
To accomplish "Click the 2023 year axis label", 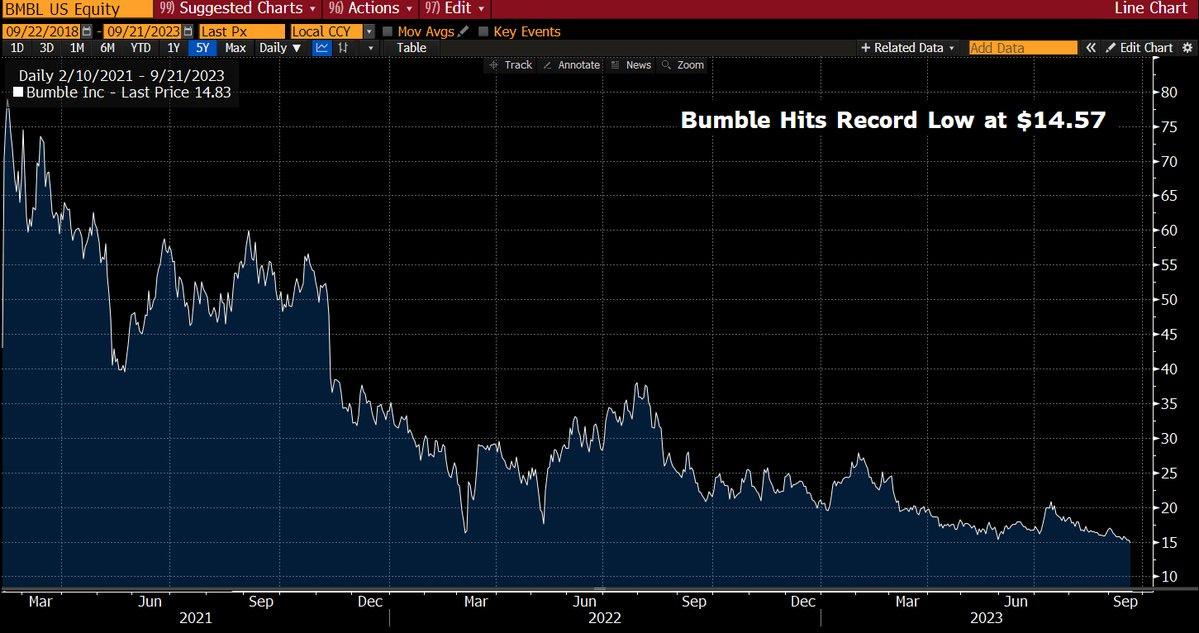I will pos(986,618).
